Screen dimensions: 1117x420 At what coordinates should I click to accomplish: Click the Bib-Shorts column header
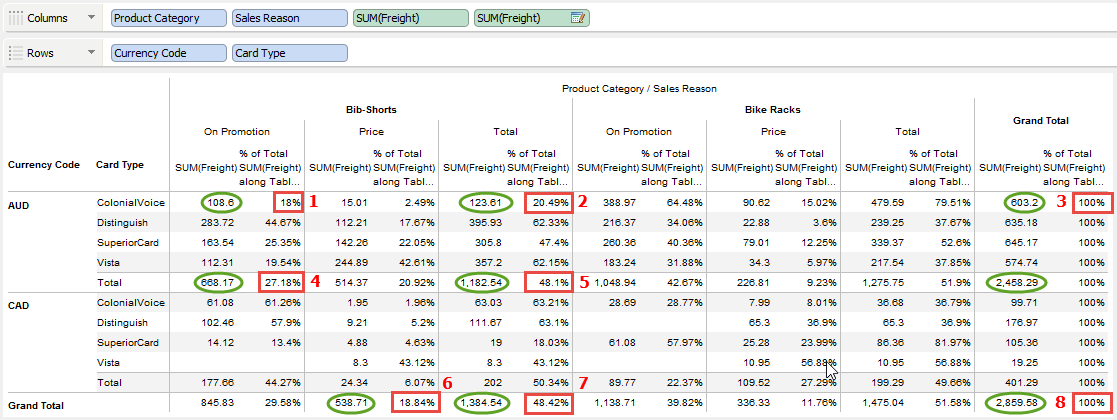coord(370,108)
